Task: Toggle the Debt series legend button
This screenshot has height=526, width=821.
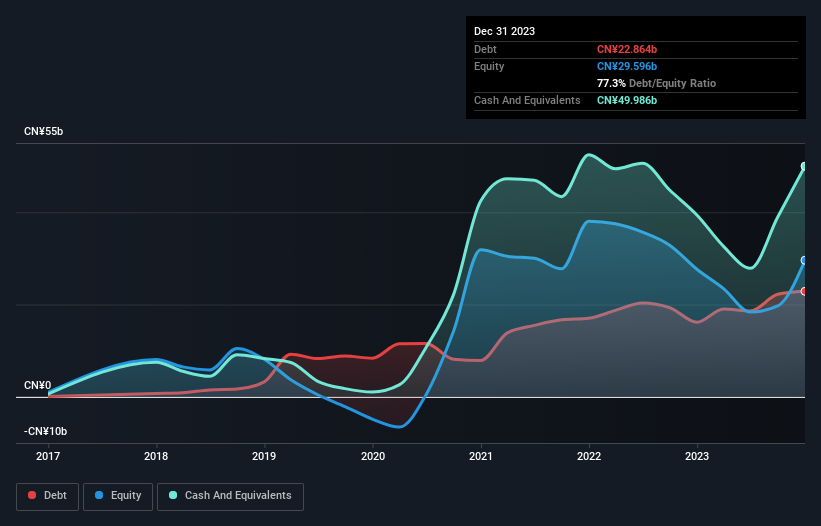Action: click(x=47, y=496)
